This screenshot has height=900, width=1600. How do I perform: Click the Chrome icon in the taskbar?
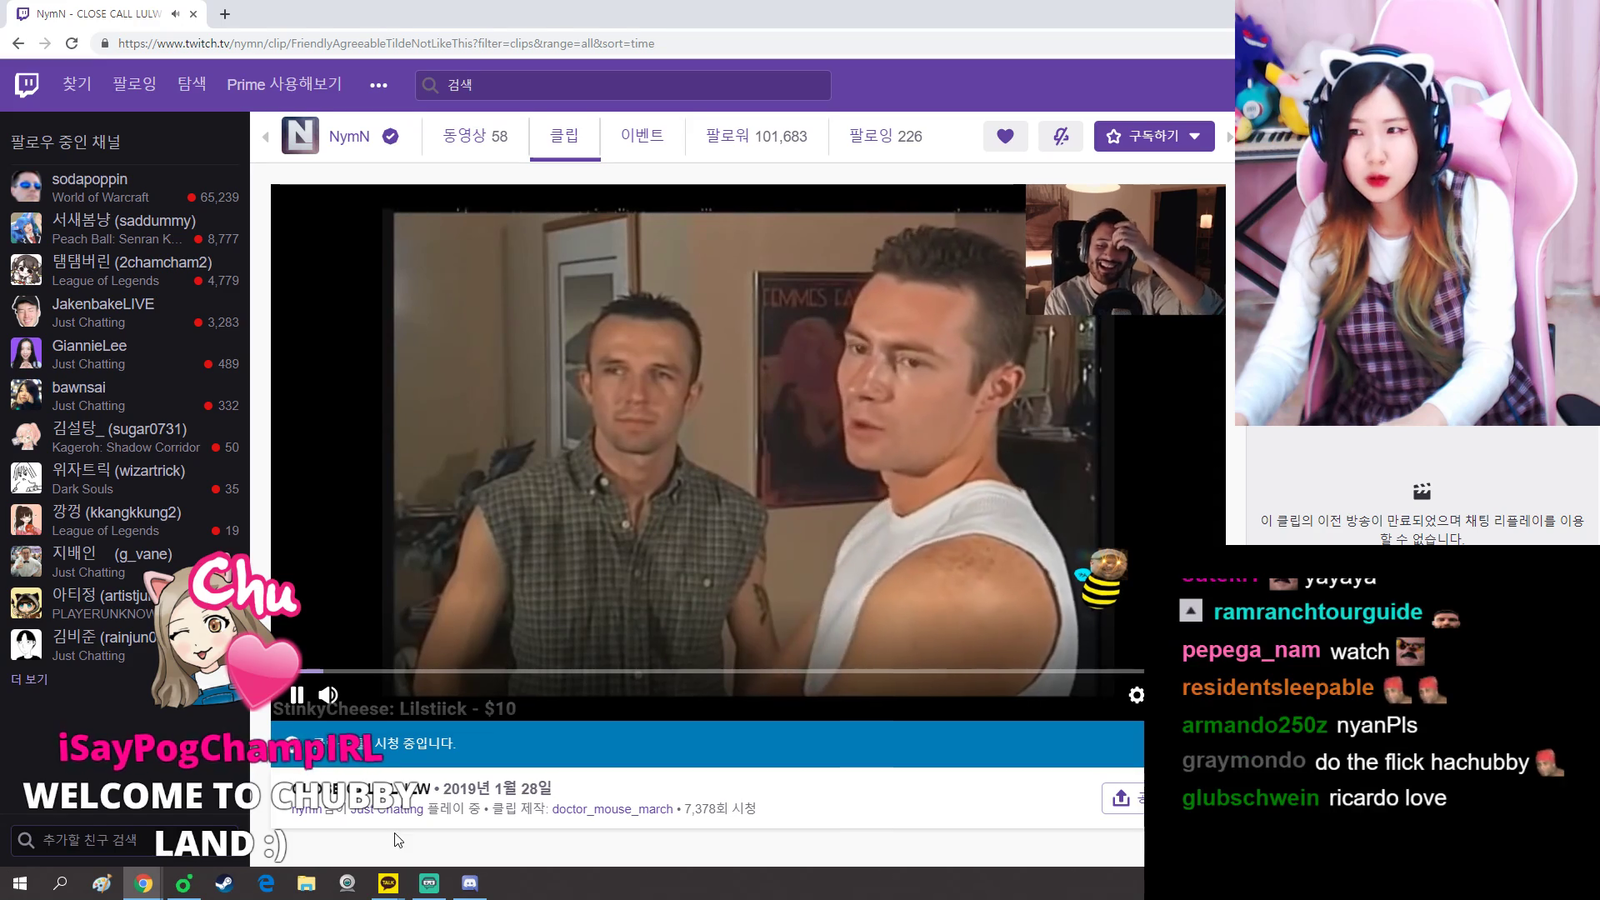(x=143, y=883)
